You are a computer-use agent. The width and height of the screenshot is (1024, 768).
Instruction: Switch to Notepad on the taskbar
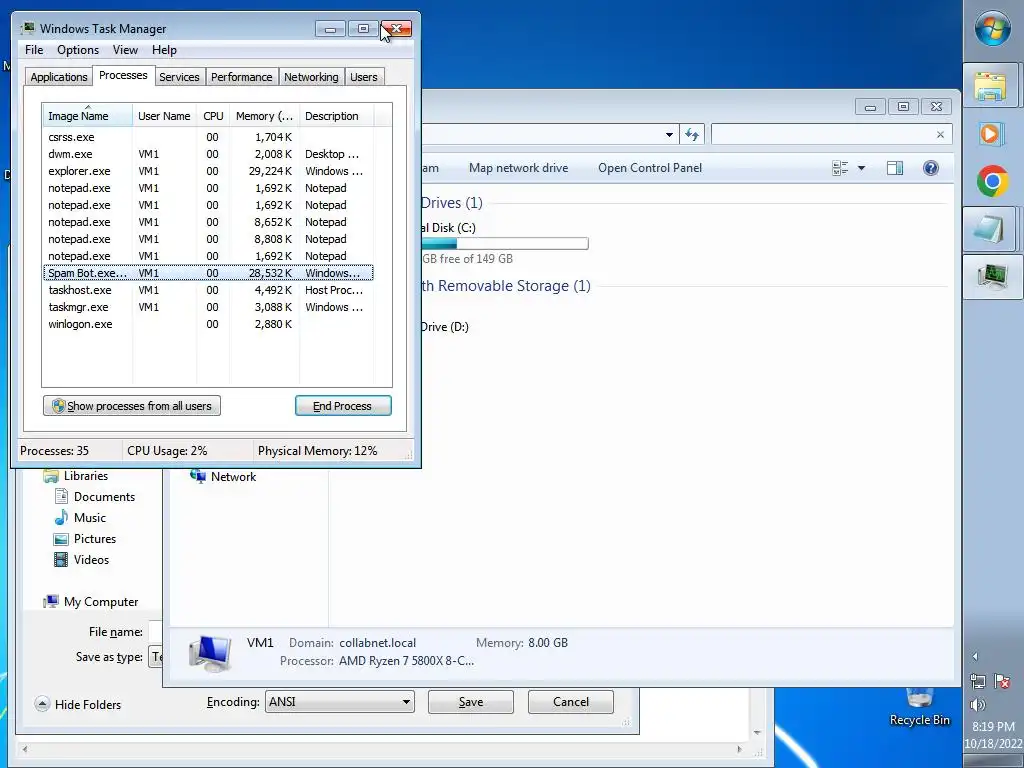[990, 229]
